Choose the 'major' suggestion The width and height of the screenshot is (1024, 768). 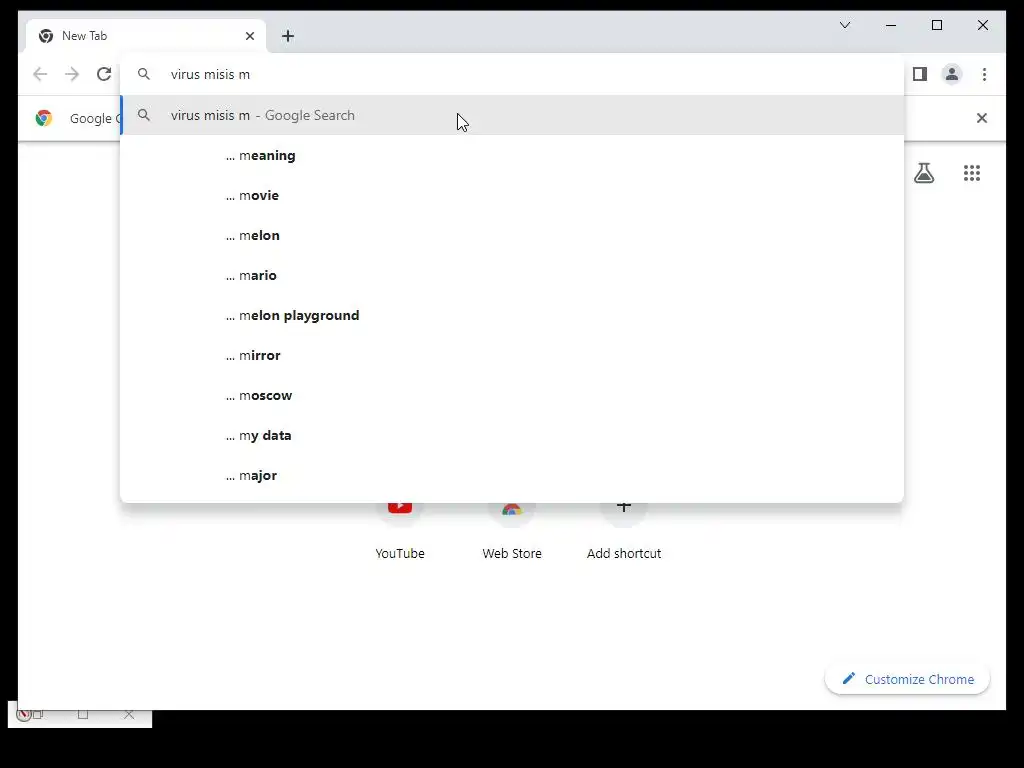pos(513,475)
